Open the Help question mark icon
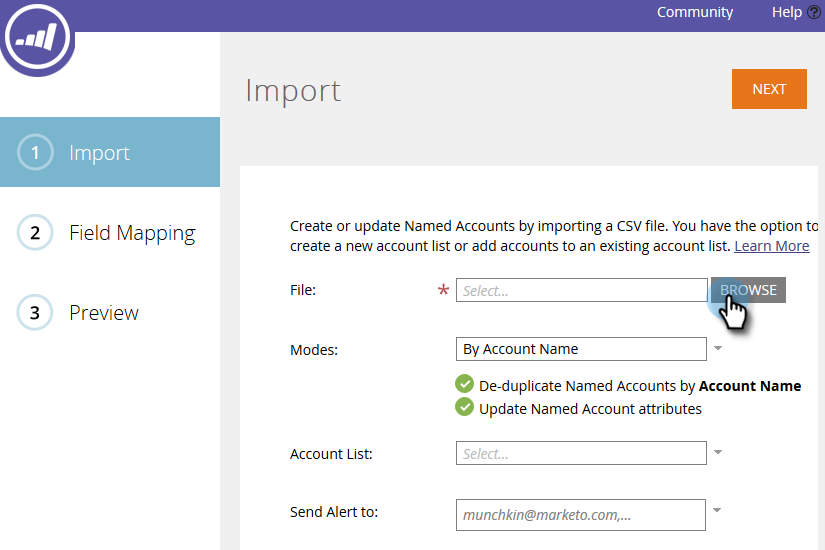Viewport: 825px width, 550px height. click(814, 12)
